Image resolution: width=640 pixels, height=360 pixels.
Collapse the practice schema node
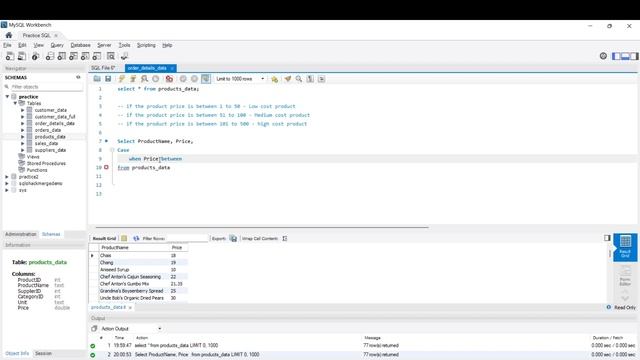(7, 97)
